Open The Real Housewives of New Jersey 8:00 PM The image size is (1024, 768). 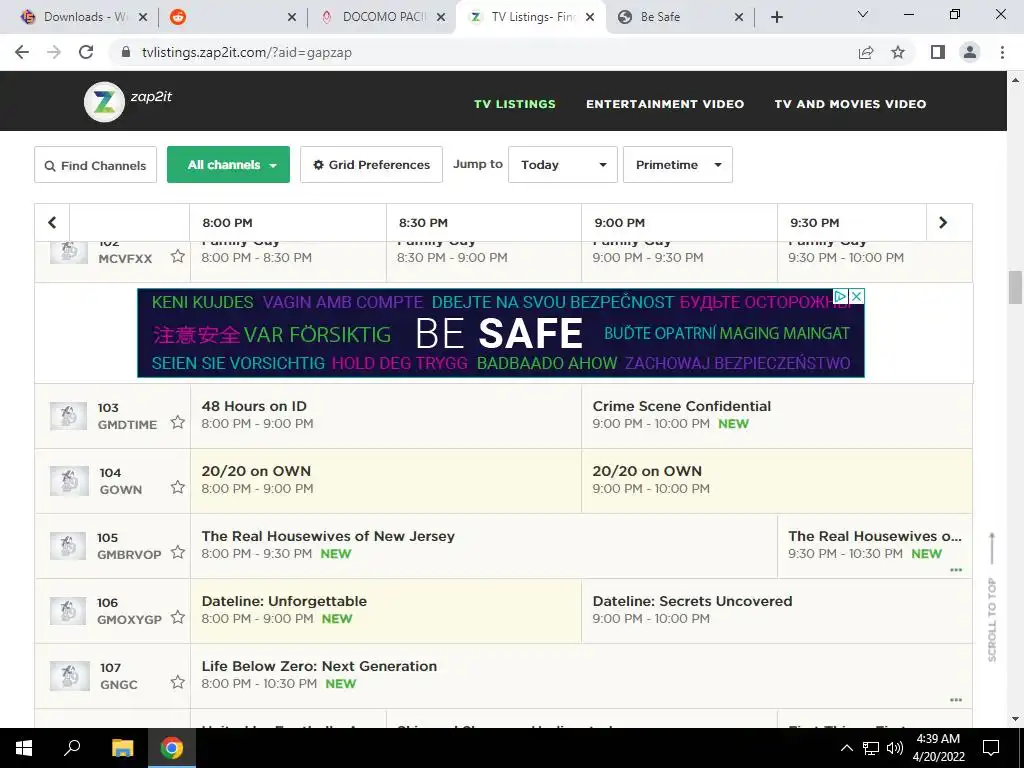pyautogui.click(x=484, y=546)
